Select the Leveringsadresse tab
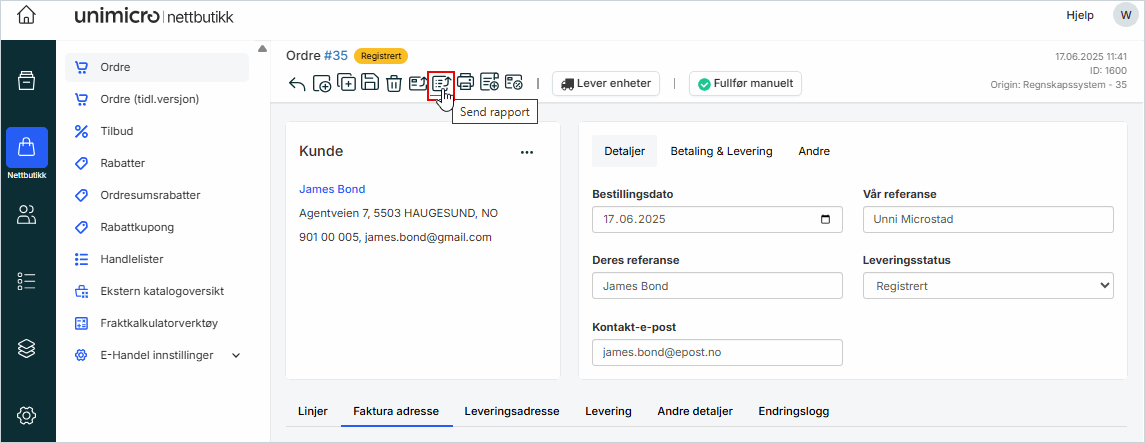This screenshot has height=443, width=1145. pos(511,411)
